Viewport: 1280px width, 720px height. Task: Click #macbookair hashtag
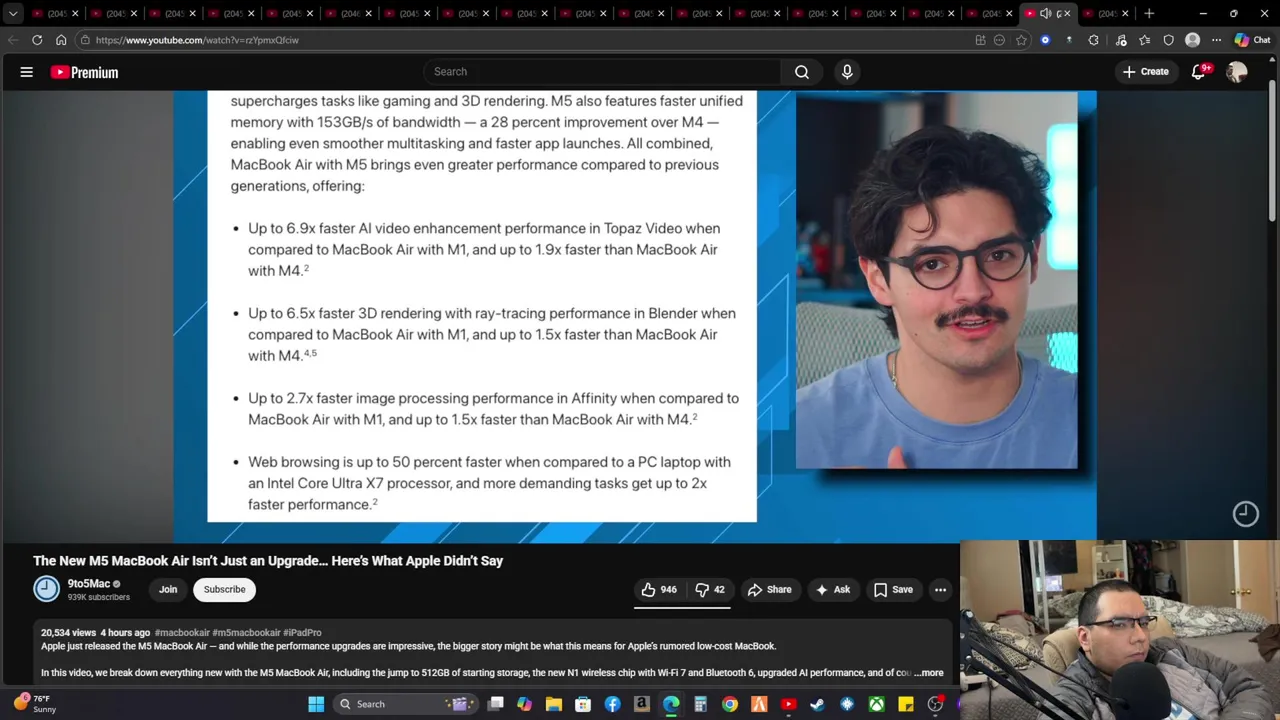182,633
